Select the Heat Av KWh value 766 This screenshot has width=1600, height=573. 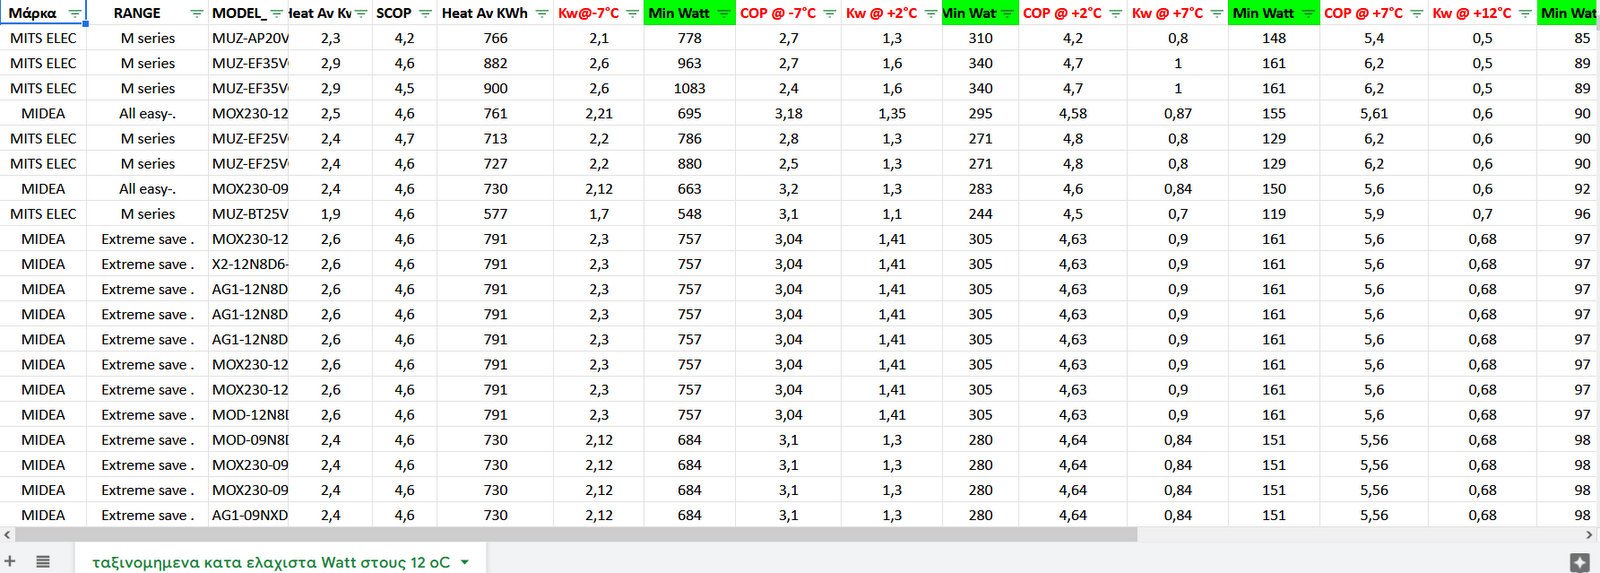[x=495, y=38]
